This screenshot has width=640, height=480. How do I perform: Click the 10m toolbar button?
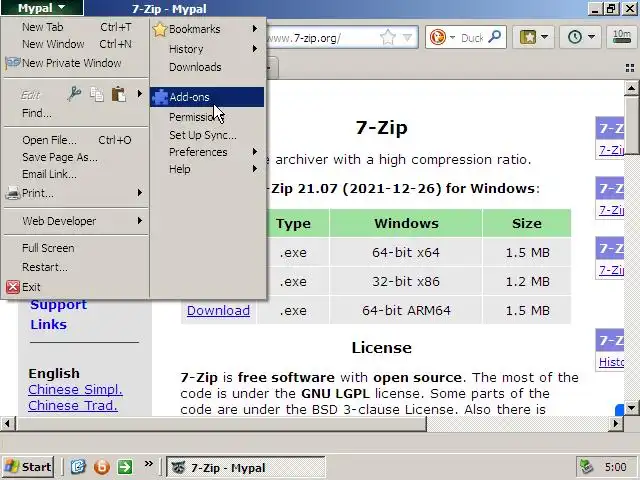(622, 37)
